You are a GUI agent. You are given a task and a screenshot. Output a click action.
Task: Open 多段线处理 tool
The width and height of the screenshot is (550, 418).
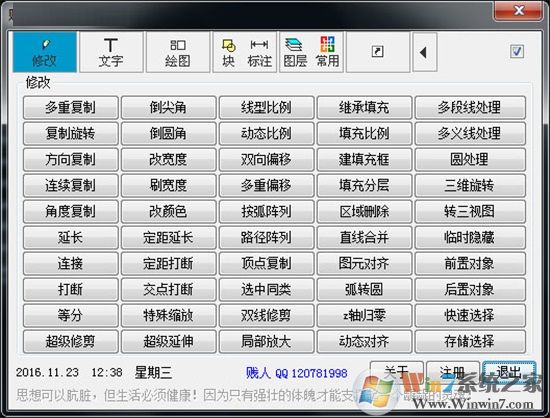470,107
